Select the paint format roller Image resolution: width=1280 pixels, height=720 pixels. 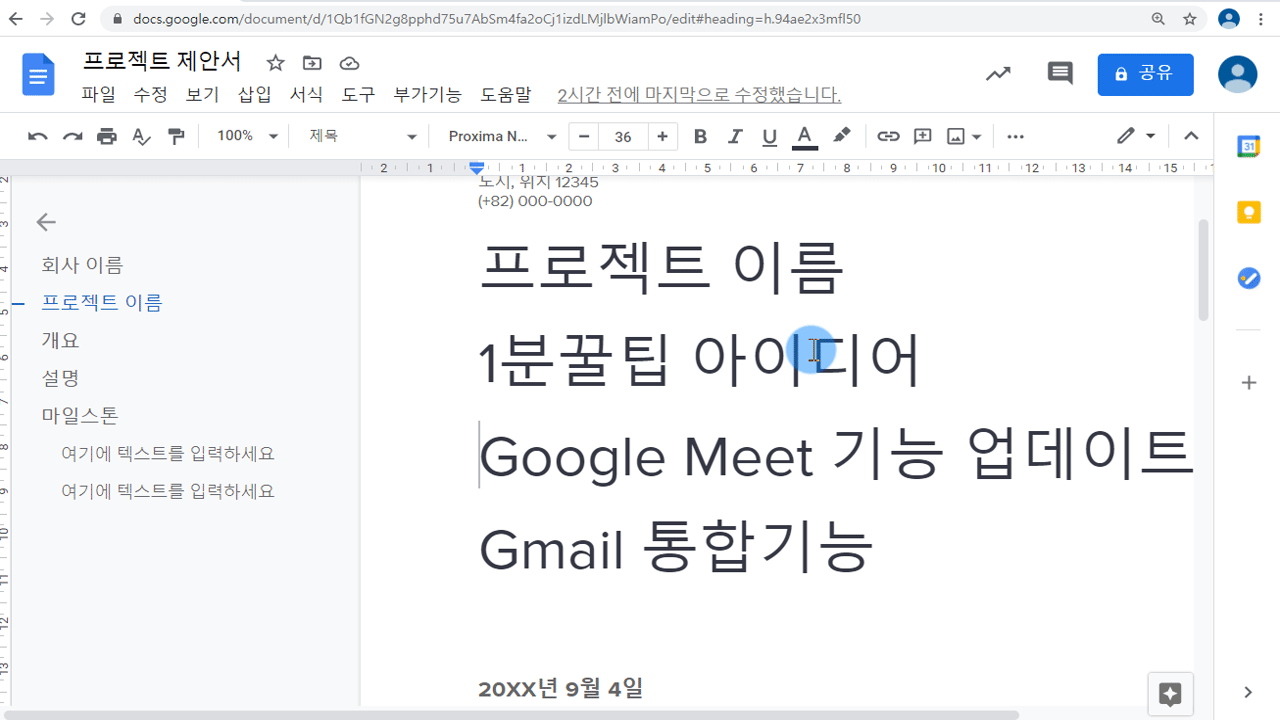pyautogui.click(x=176, y=137)
